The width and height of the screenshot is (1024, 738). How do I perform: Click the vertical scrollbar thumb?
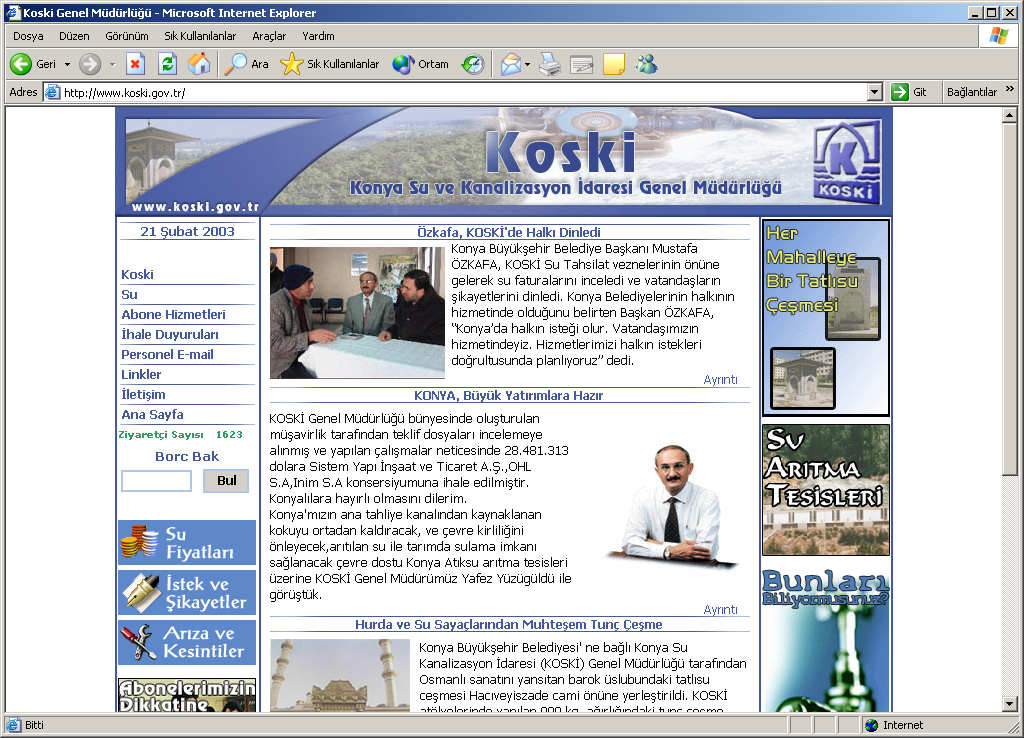tap(1010, 299)
